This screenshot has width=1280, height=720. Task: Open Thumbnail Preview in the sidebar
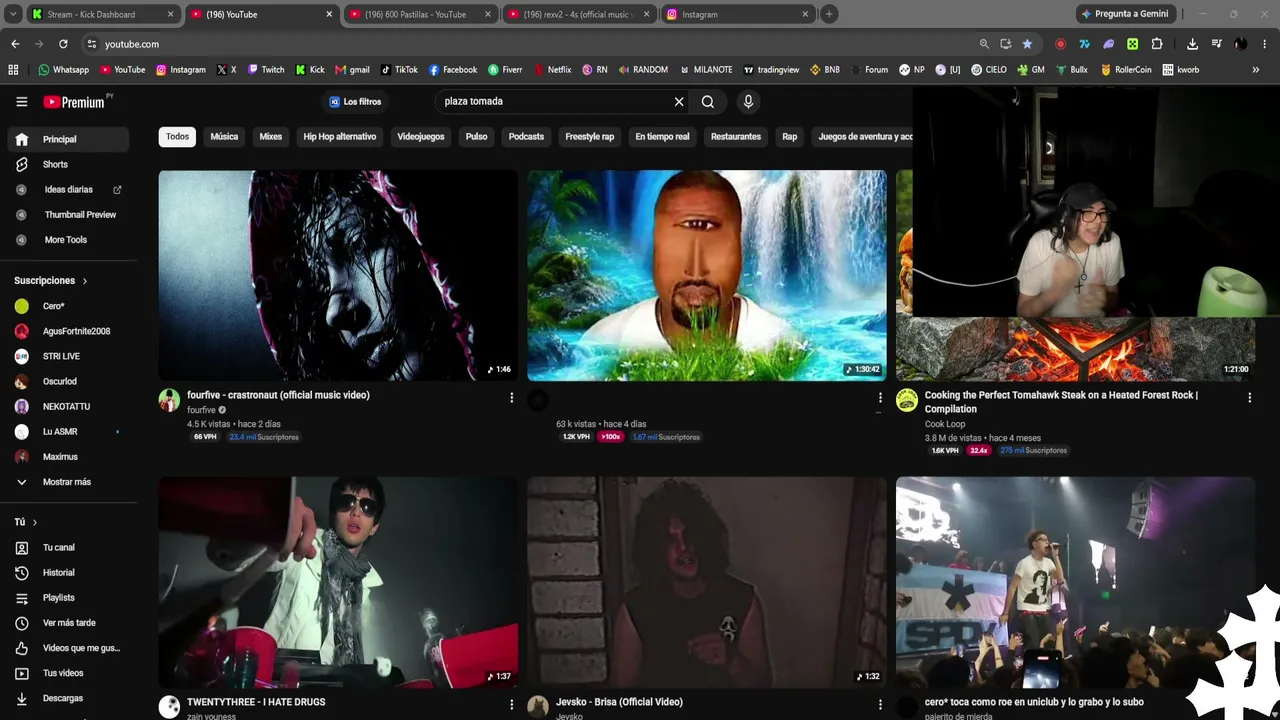70,214
